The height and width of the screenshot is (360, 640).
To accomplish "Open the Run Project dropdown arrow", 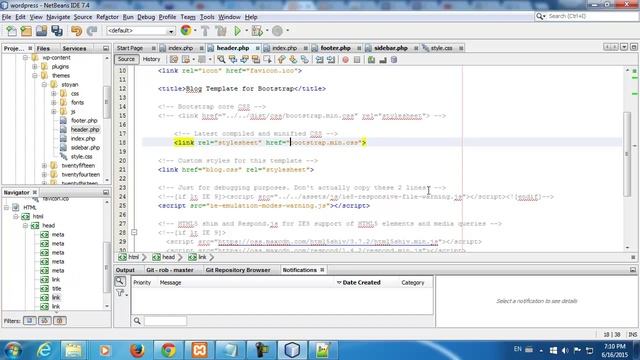I will coord(246,31).
